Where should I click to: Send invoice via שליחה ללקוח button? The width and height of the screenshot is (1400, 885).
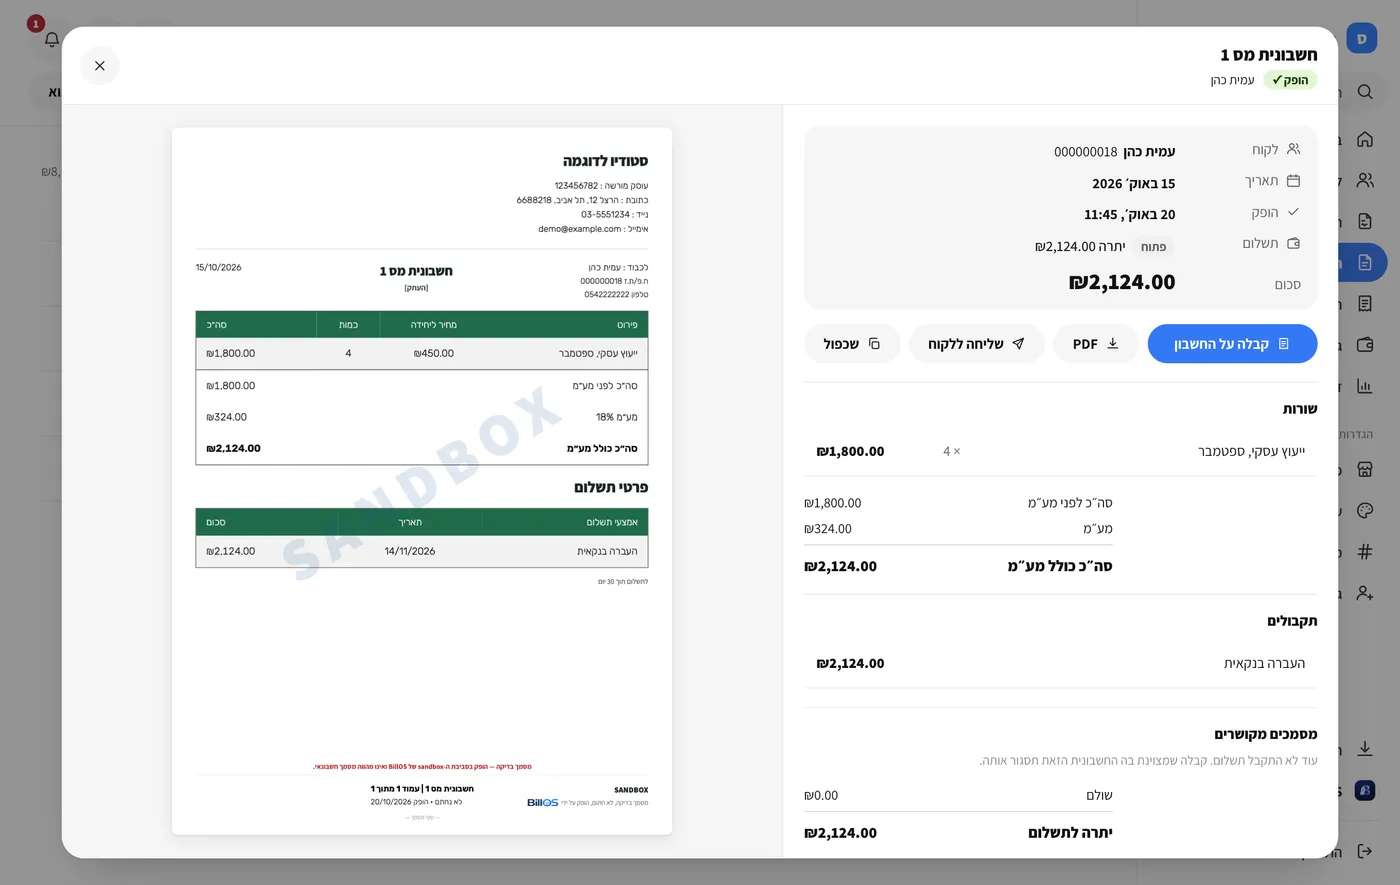pos(976,344)
